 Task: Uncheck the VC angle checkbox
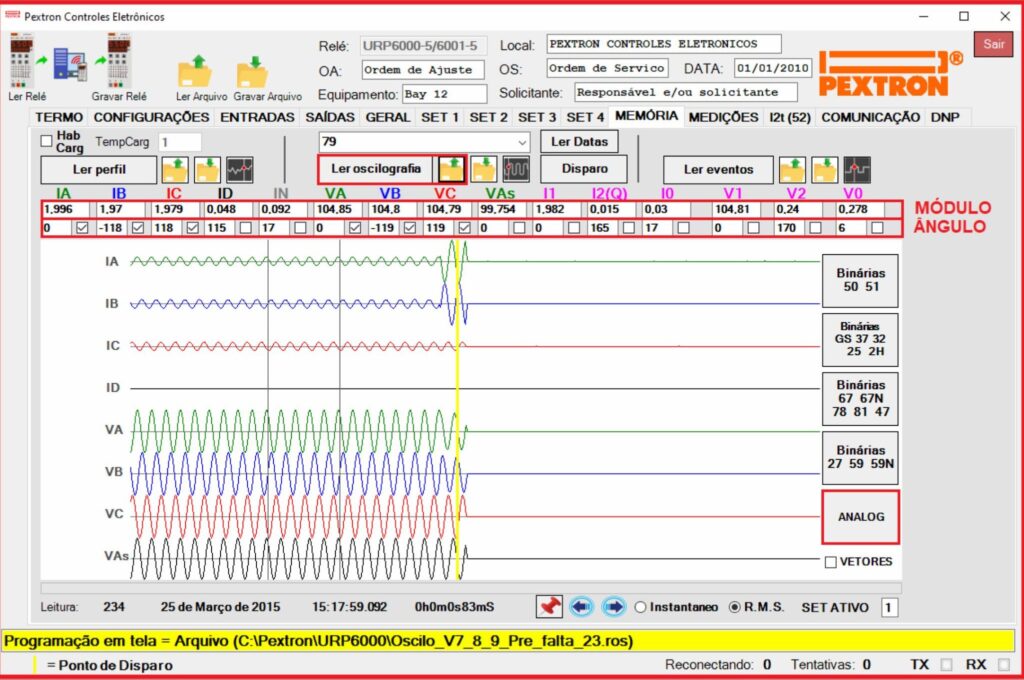pos(464,228)
